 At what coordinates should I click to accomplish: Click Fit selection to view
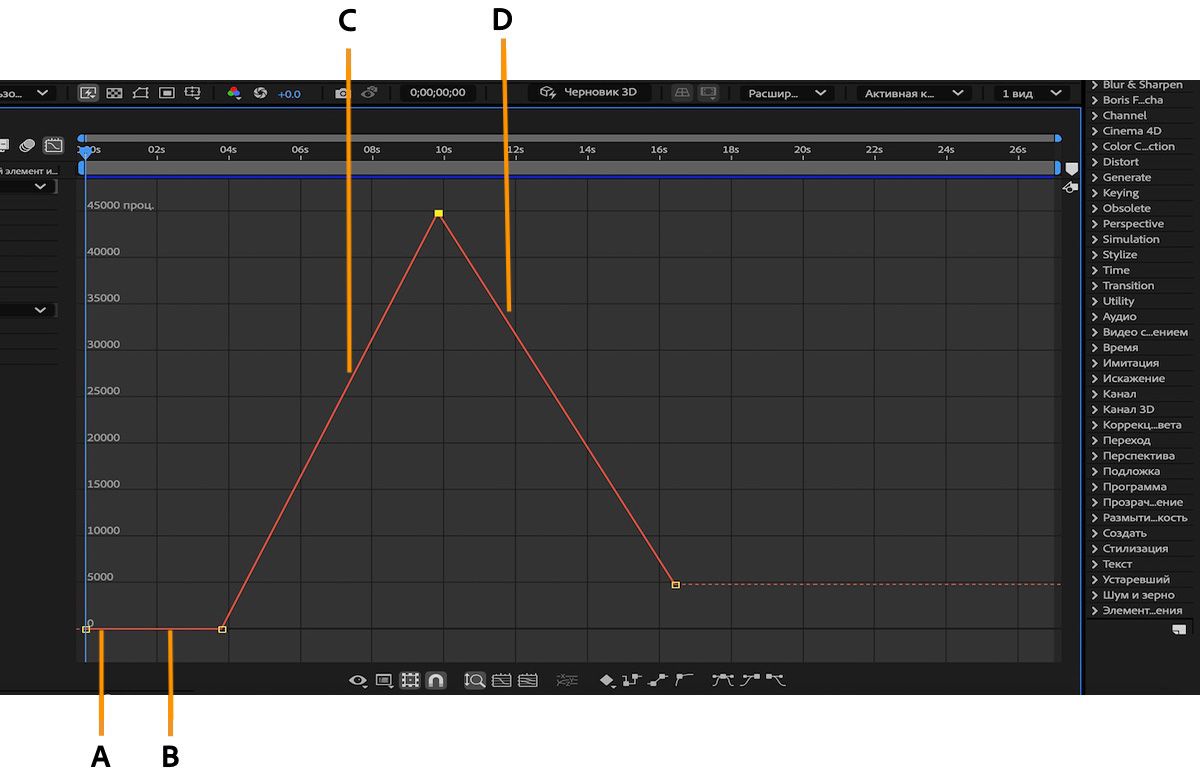point(502,680)
